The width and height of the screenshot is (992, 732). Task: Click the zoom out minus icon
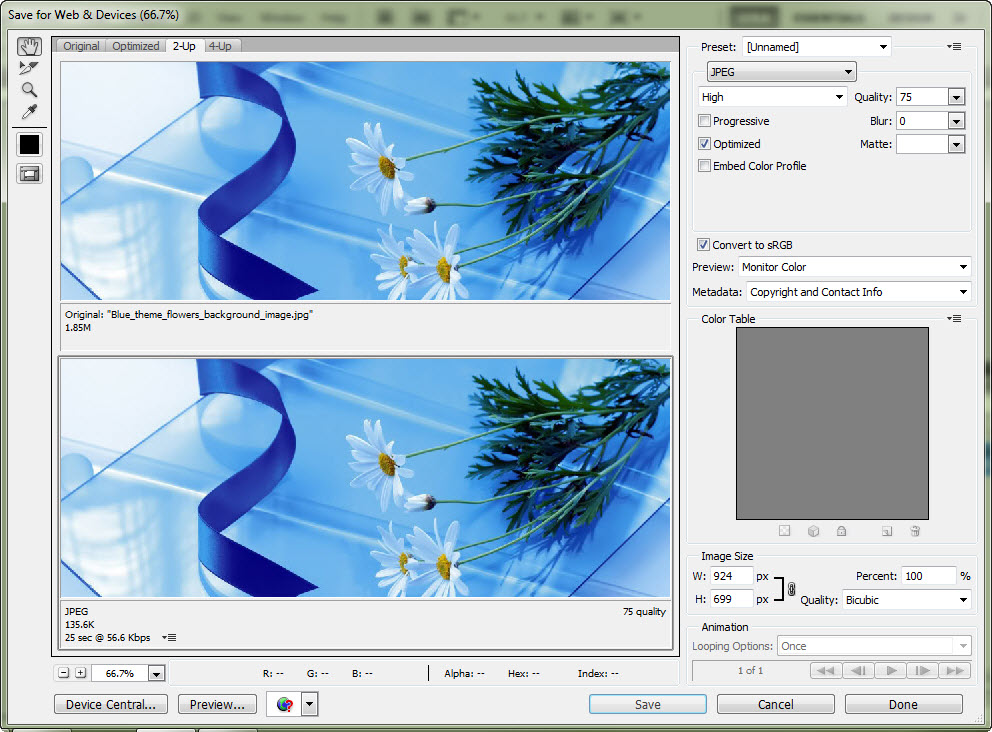coord(64,673)
